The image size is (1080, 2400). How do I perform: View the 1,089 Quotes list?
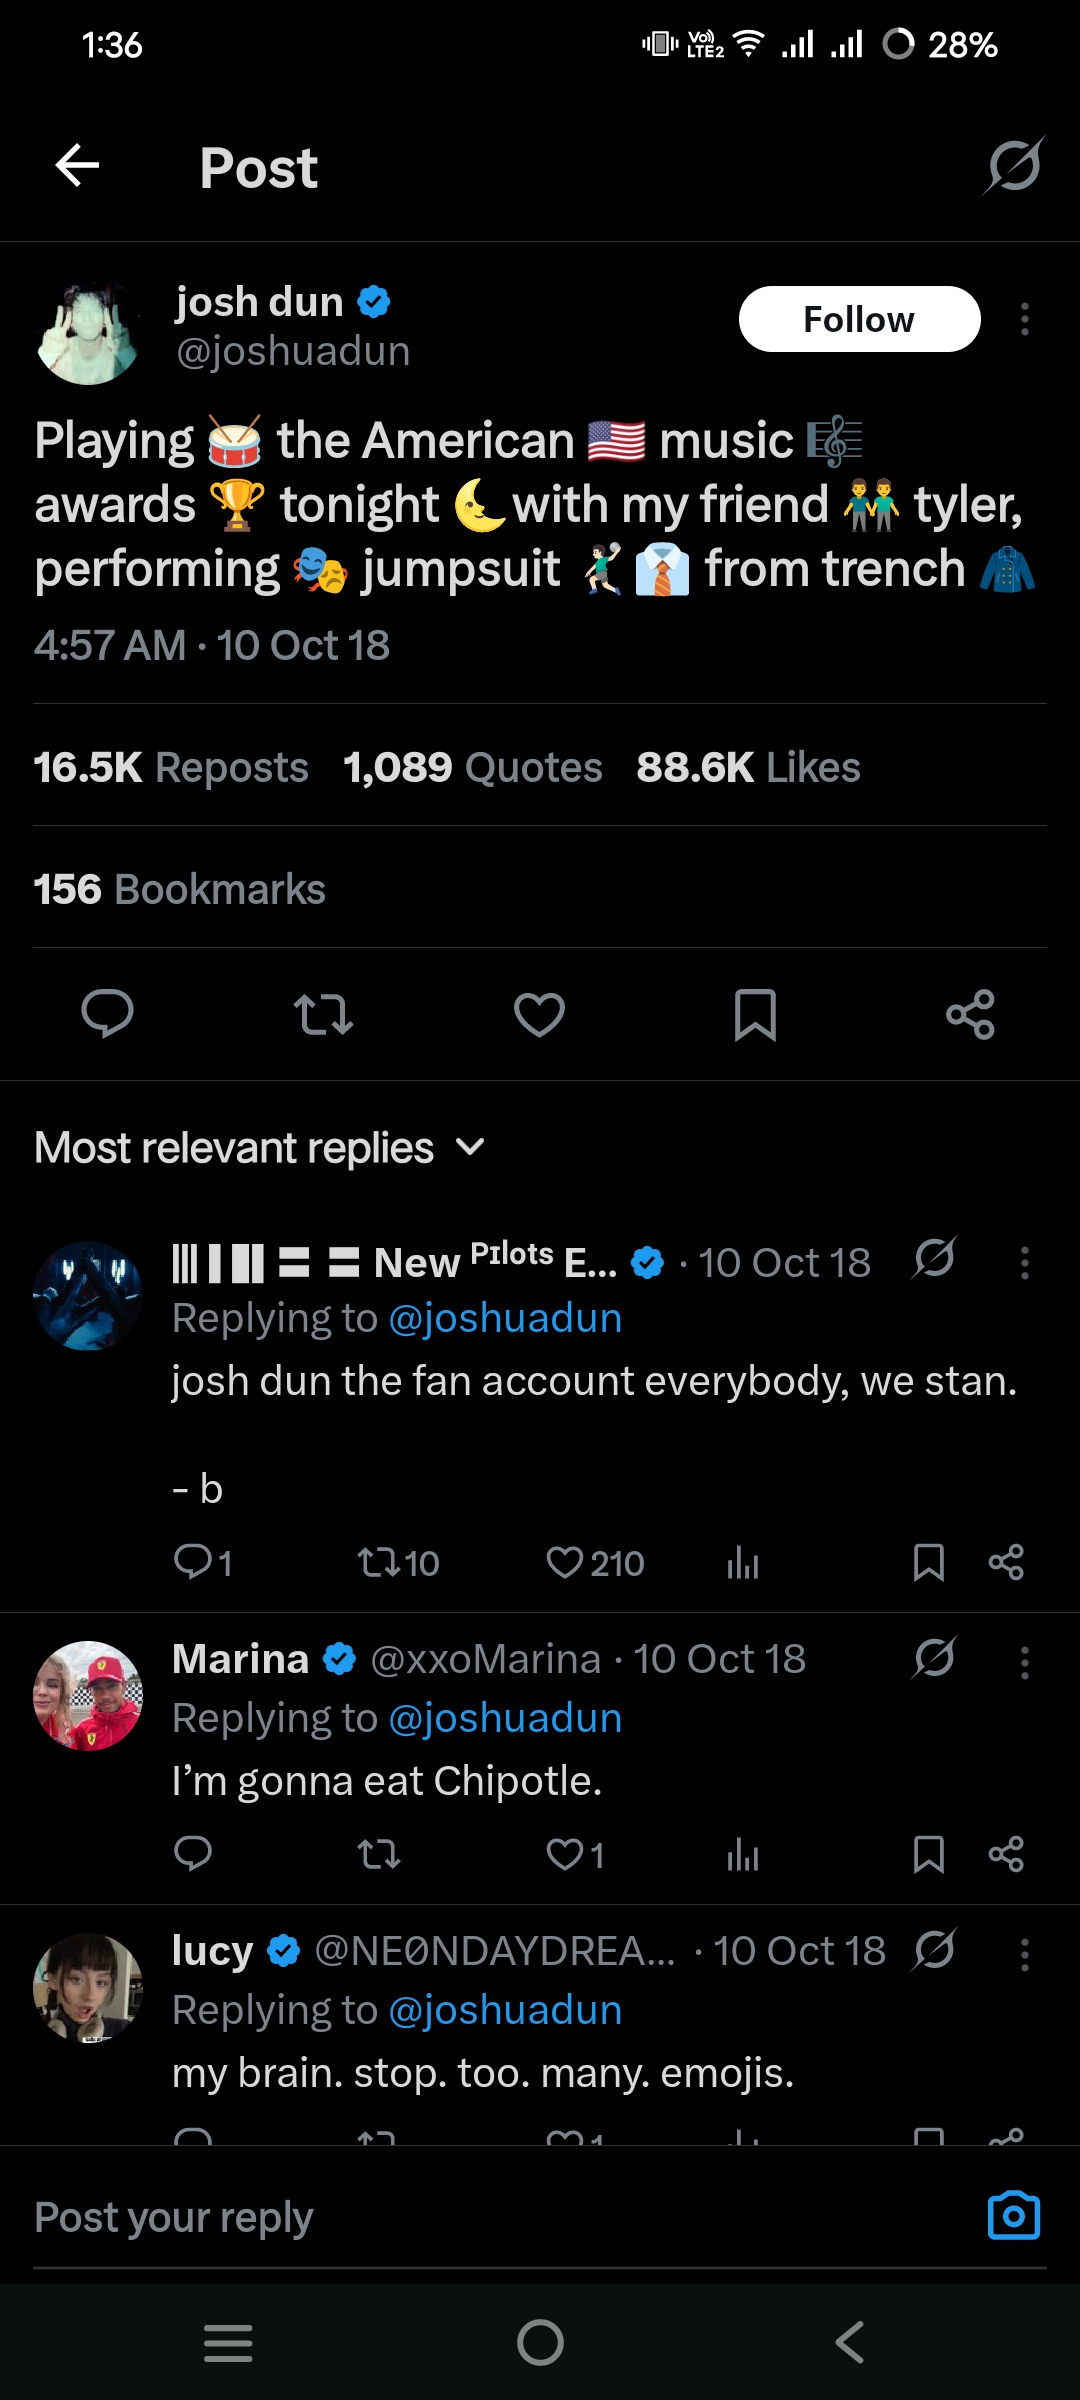[472, 768]
